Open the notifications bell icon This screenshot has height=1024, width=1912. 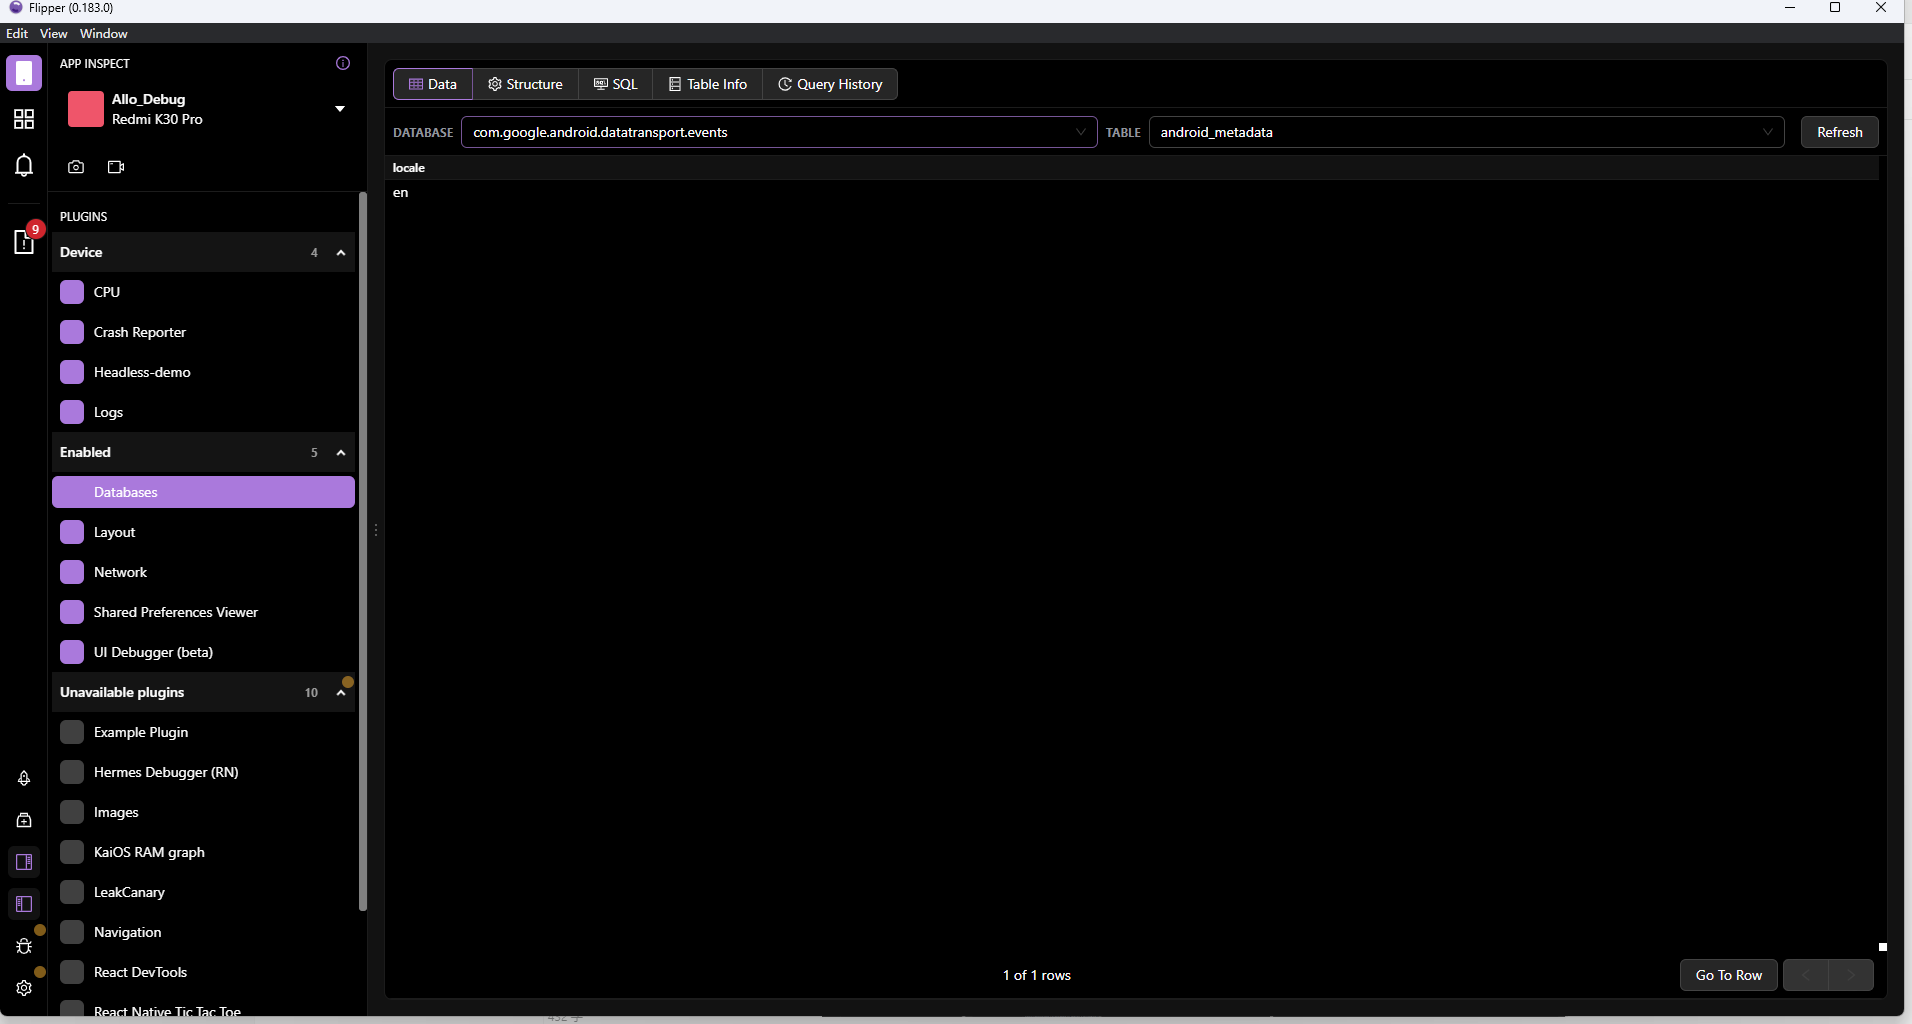point(24,165)
